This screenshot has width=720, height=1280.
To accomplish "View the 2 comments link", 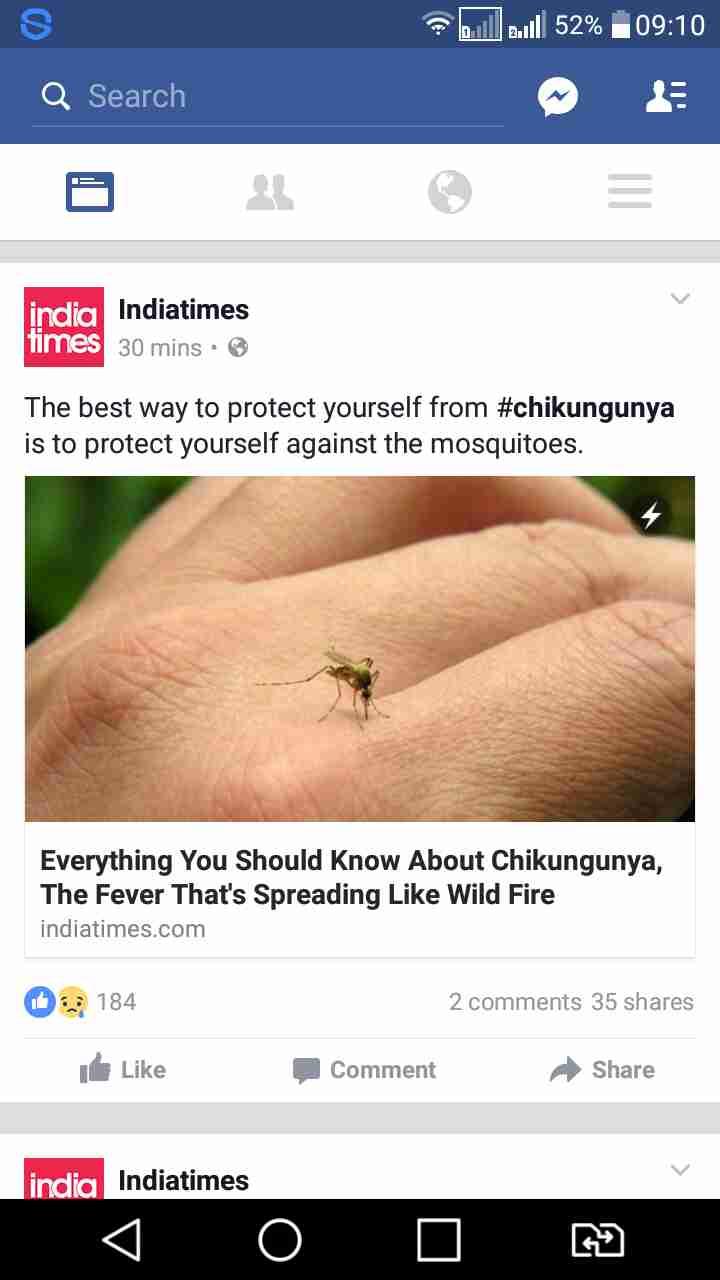I will tap(515, 1002).
